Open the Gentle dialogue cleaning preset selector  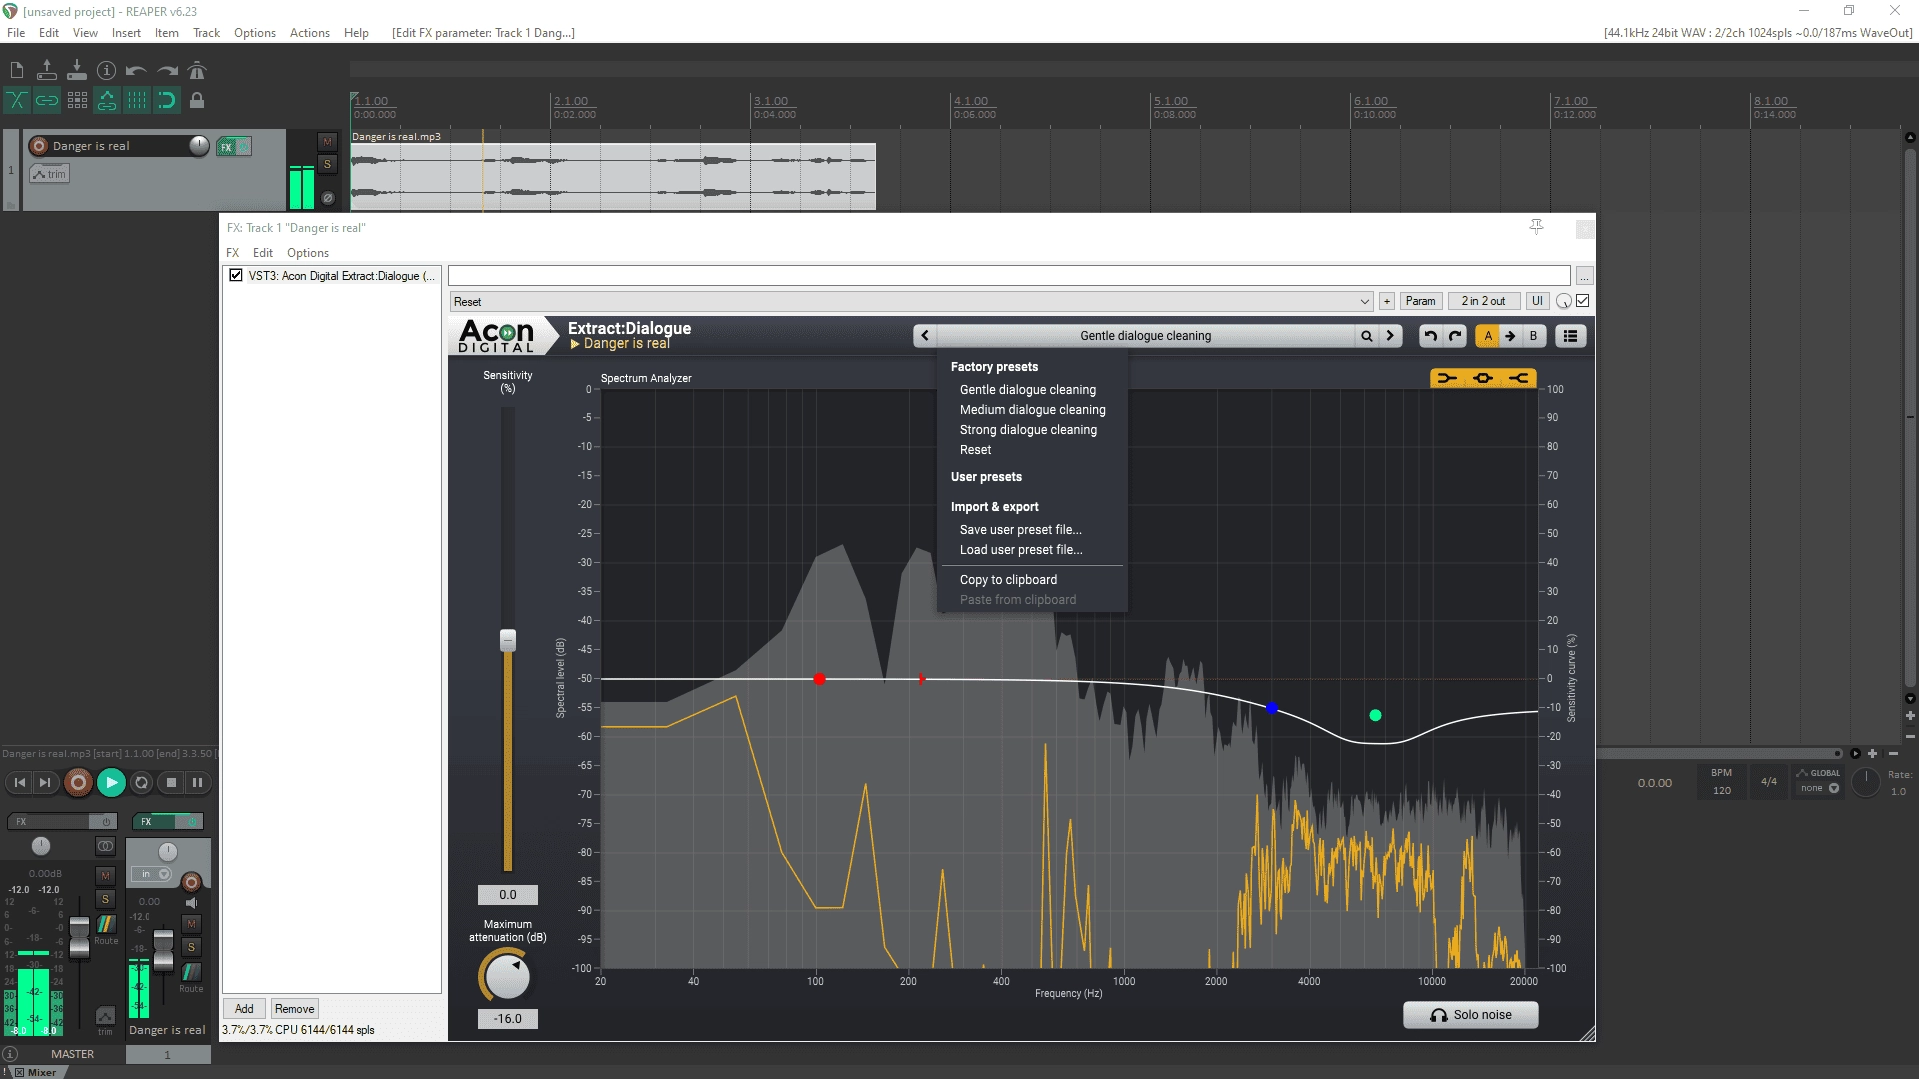coord(1145,336)
